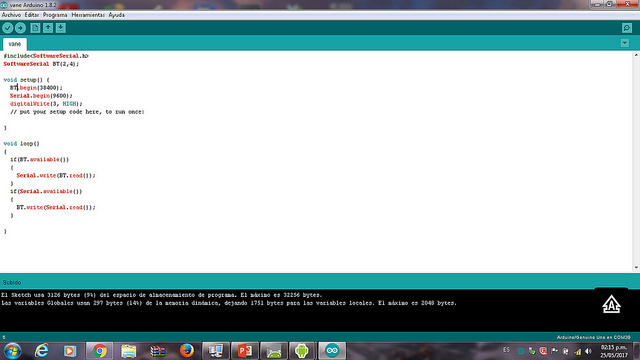640x360 pixels.
Task: Open the Editar menu
Action: click(x=32, y=15)
